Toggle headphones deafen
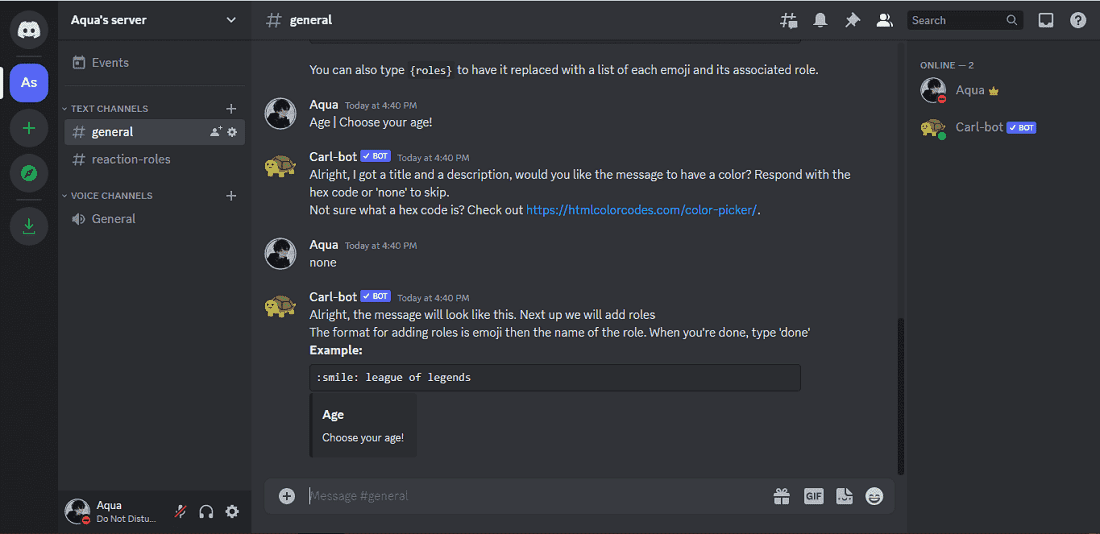 click(x=207, y=512)
